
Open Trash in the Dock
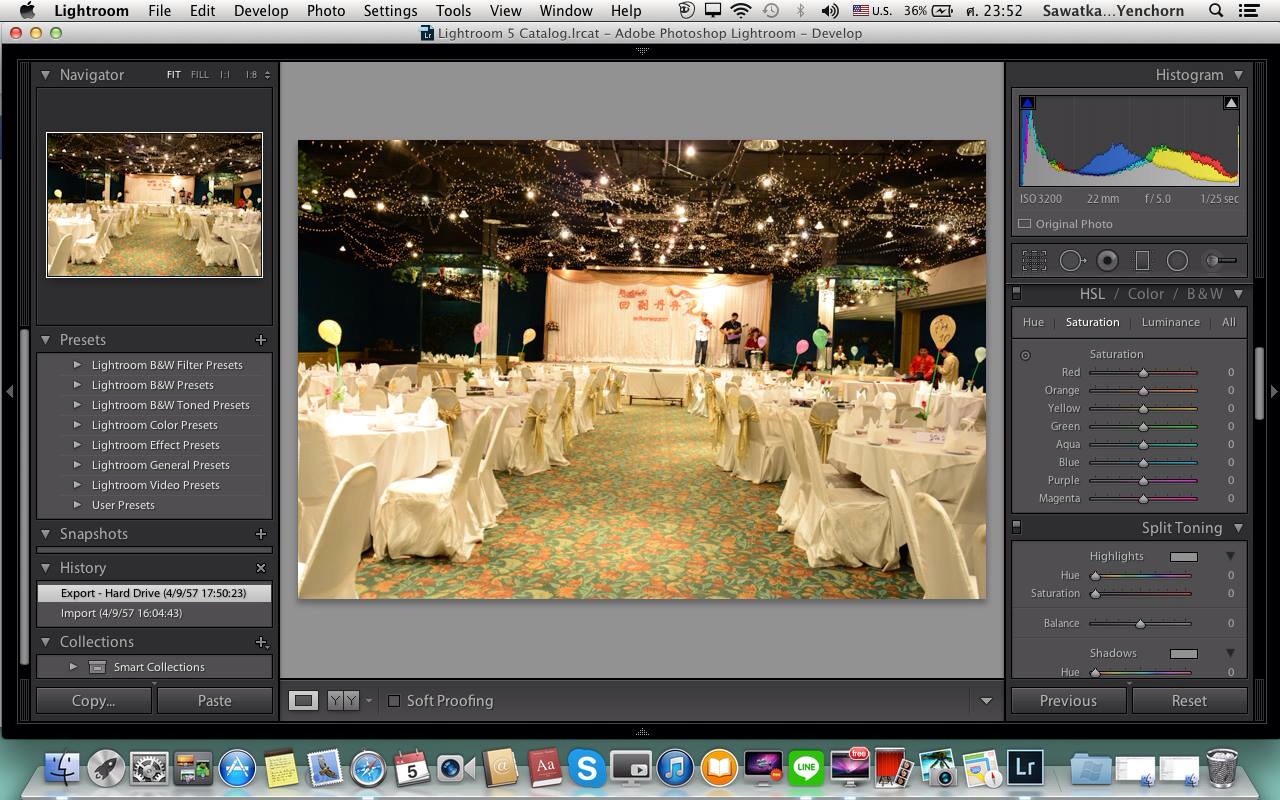[x=1222, y=768]
